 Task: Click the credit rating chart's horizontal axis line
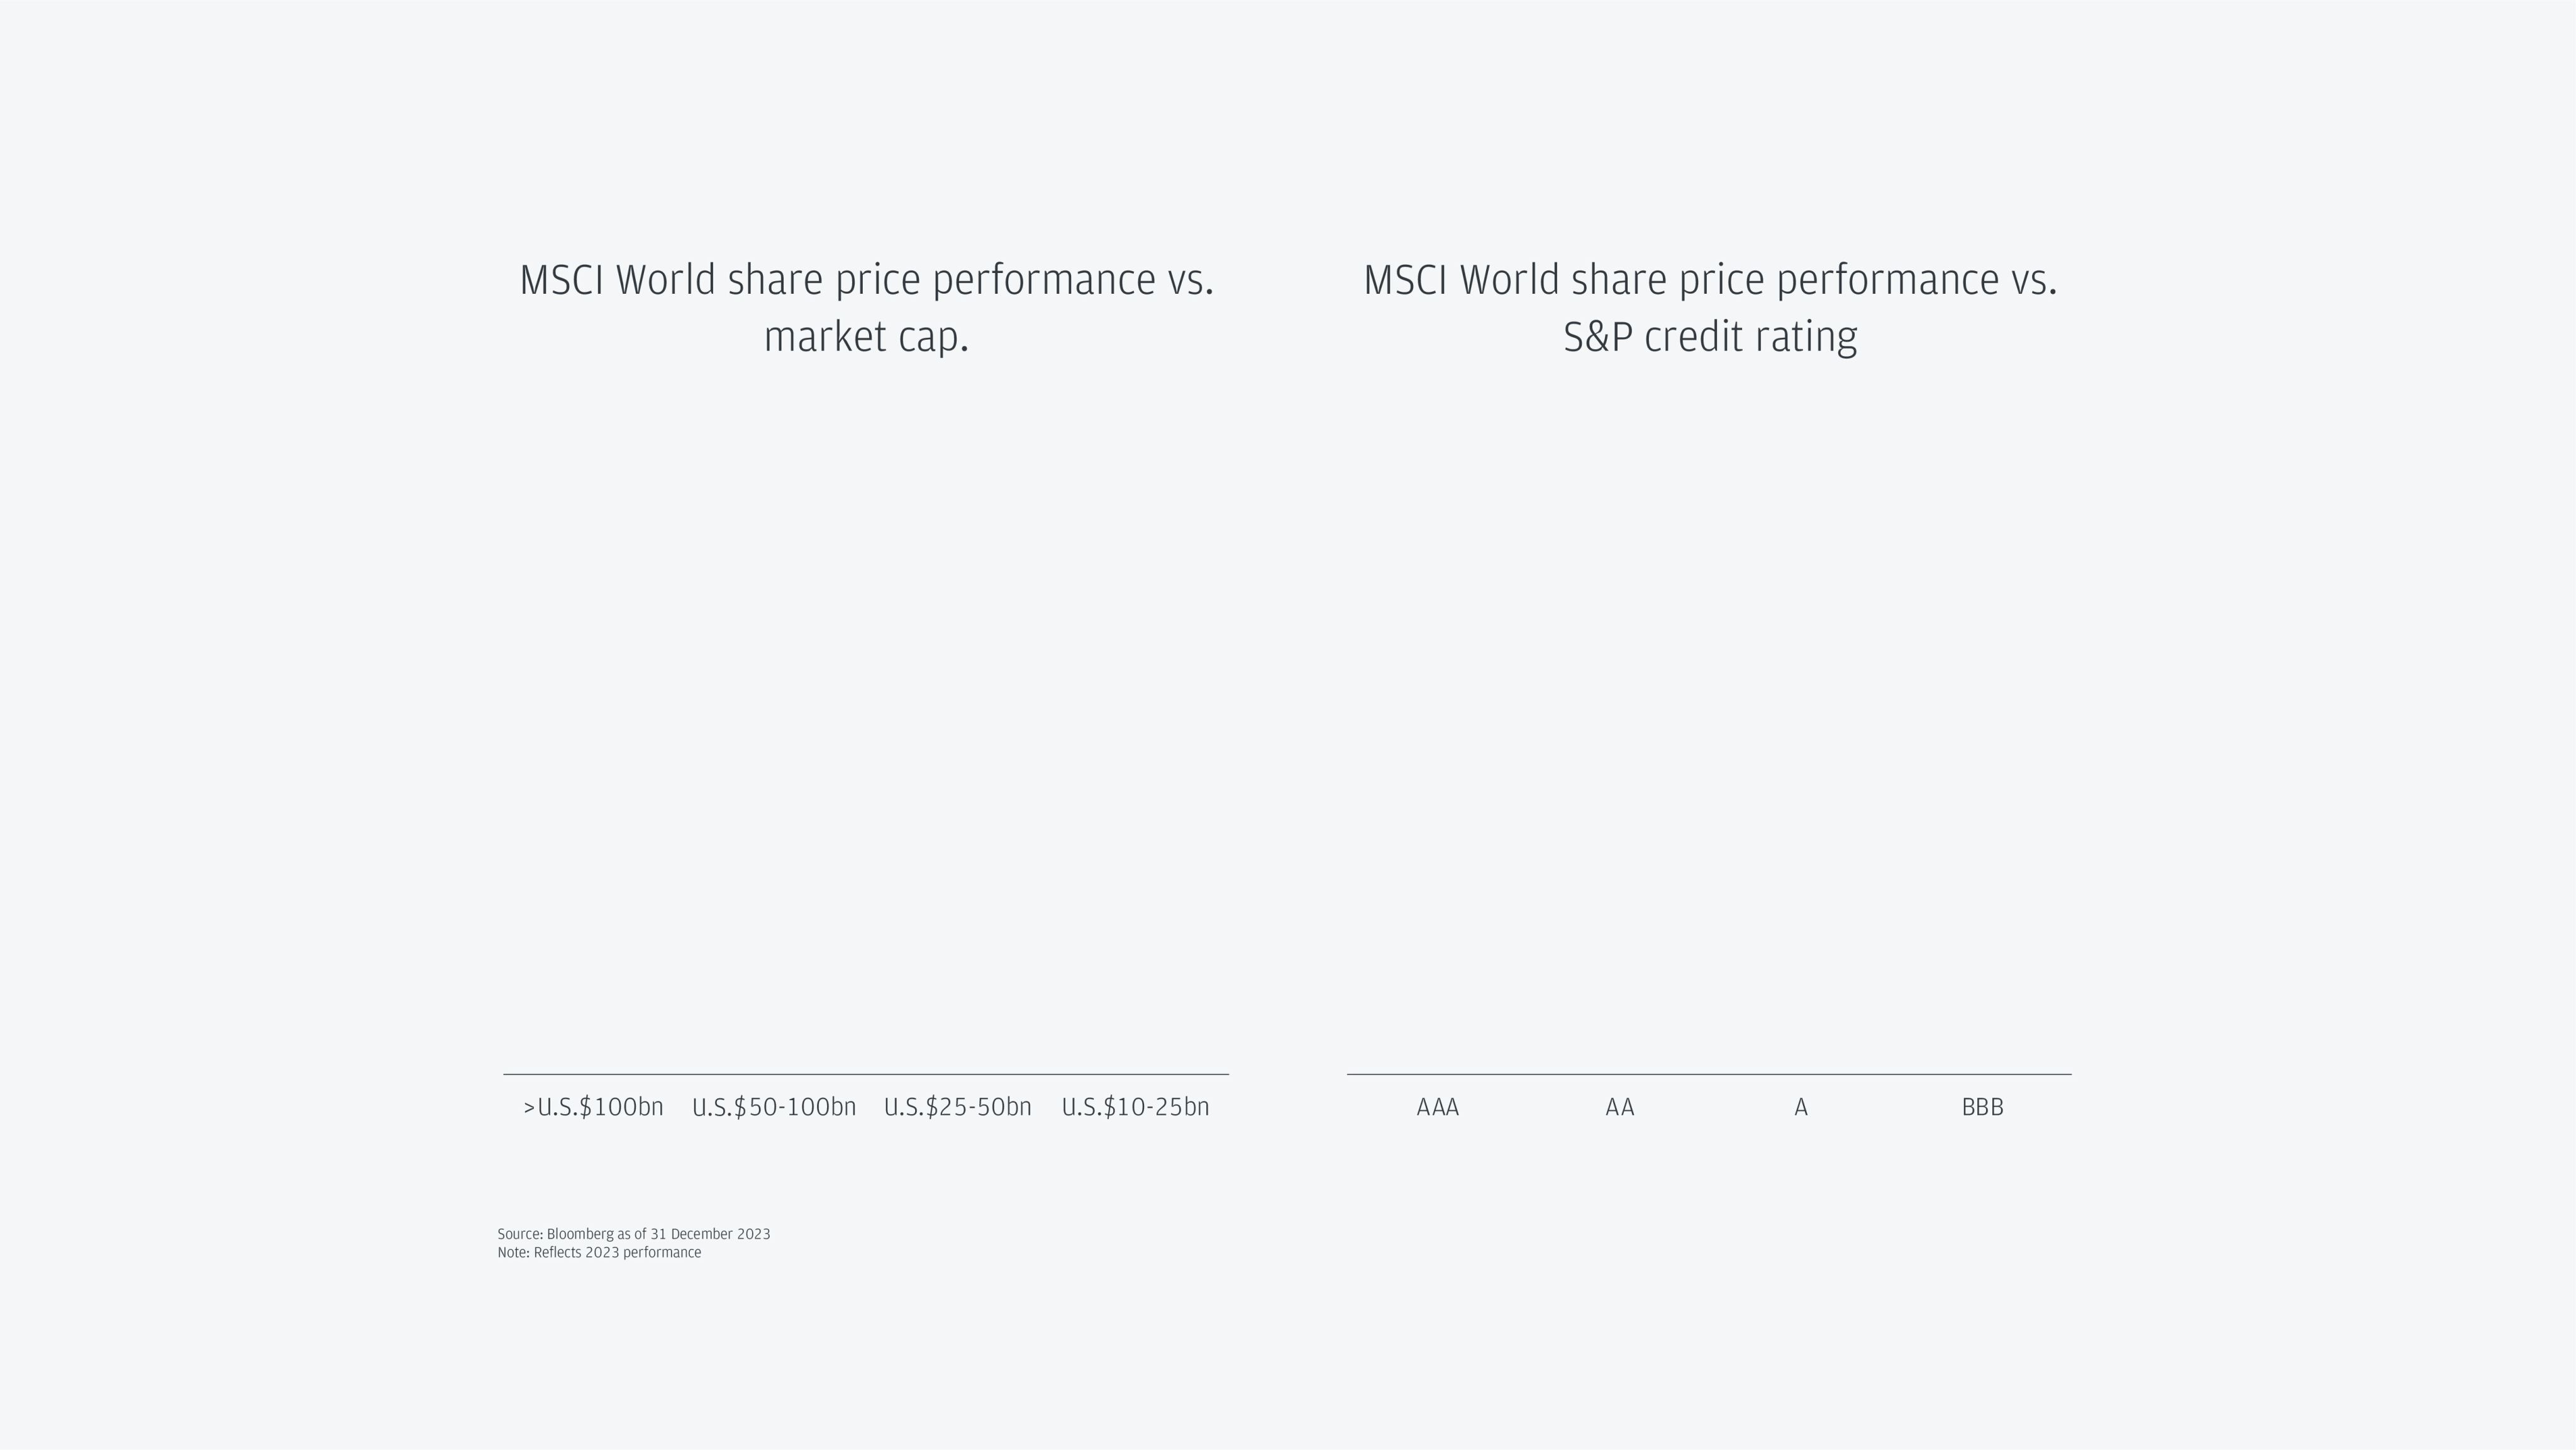(x=1709, y=1074)
